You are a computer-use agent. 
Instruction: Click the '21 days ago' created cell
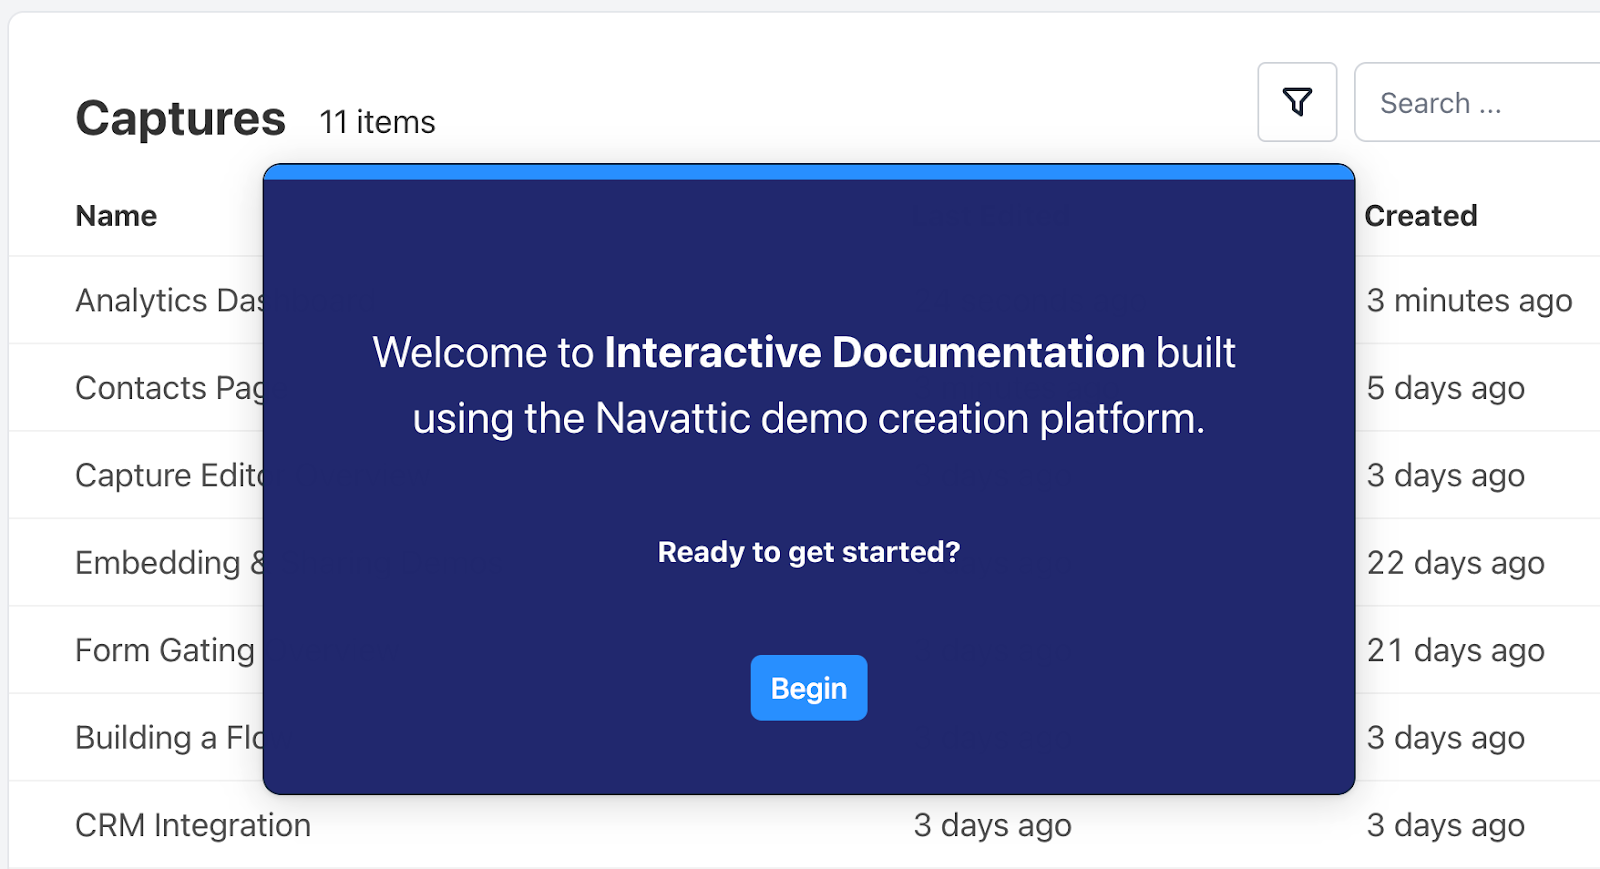[1455, 650]
